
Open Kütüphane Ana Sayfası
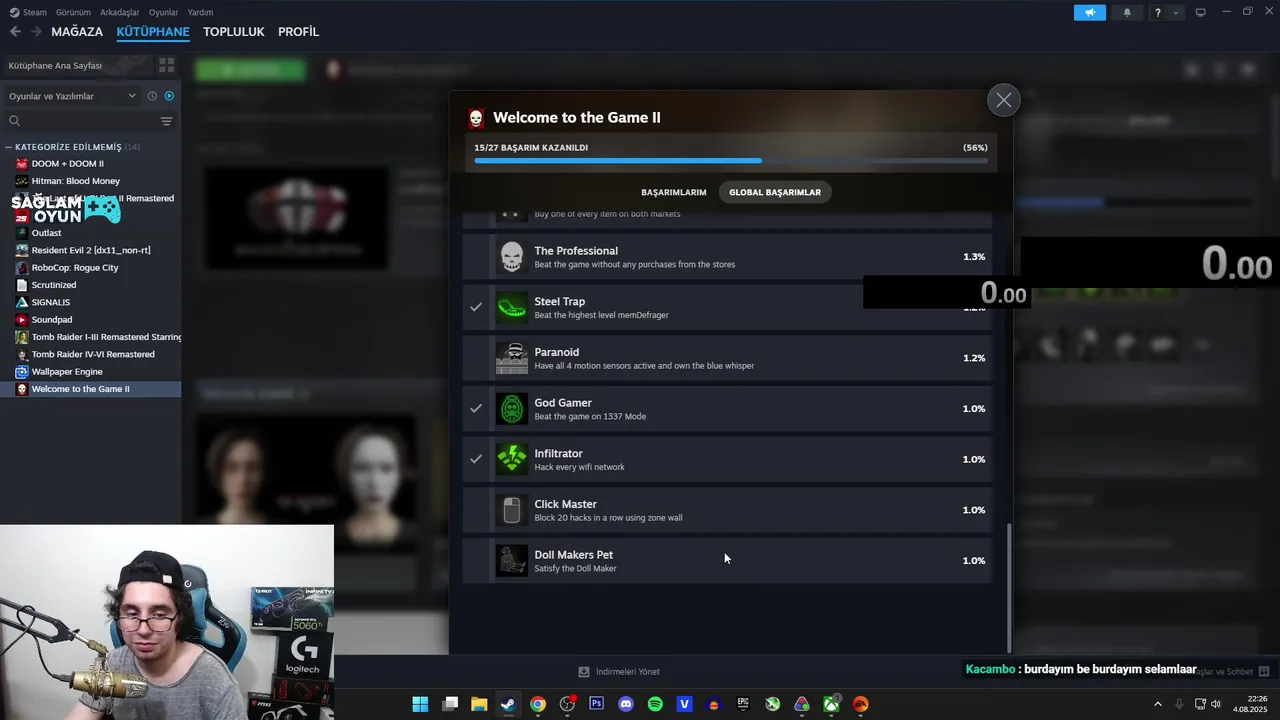56,65
